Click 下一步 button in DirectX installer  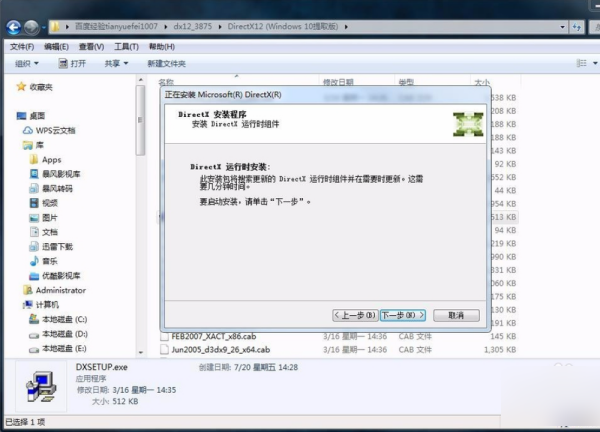pyautogui.click(x=403, y=315)
